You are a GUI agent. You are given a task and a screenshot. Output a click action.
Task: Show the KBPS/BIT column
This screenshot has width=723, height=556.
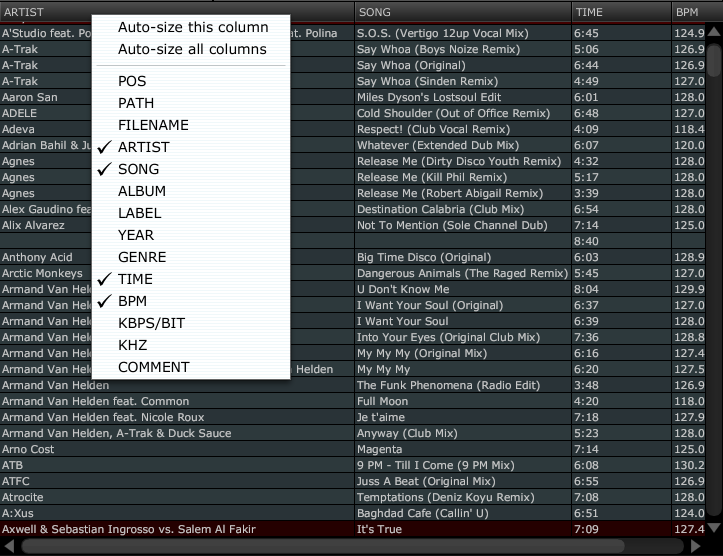(x=151, y=323)
